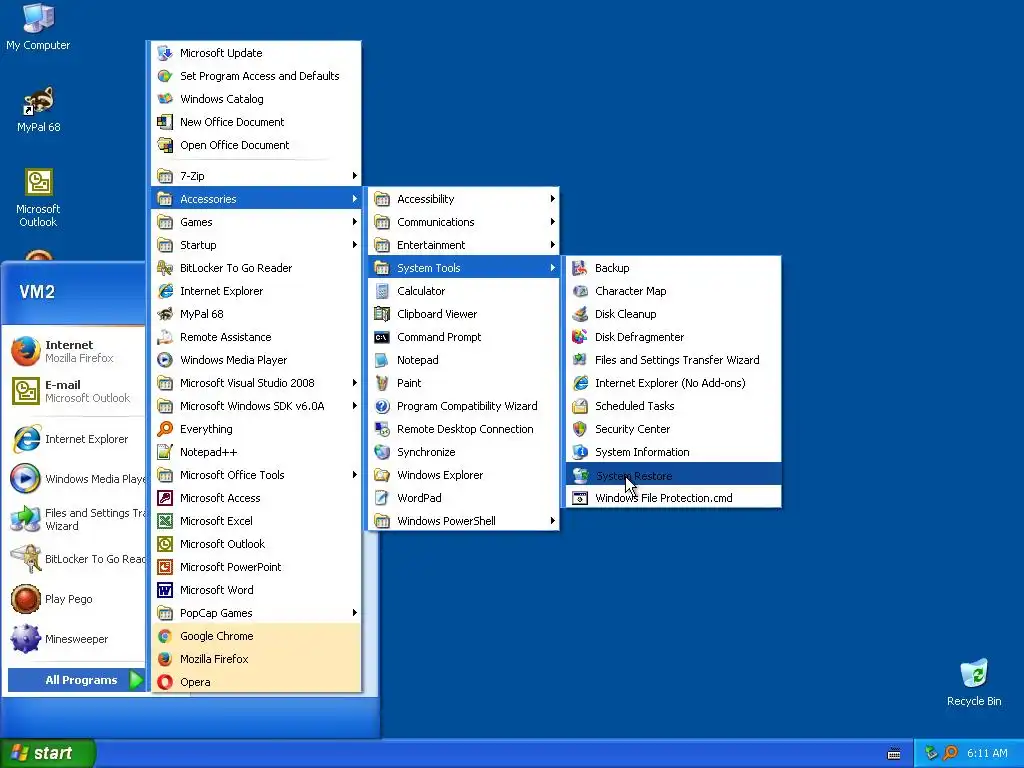Click Mozilla Firefox Internet icon in start panel
Screen dimensions: 1024x768
pyautogui.click(x=25, y=351)
